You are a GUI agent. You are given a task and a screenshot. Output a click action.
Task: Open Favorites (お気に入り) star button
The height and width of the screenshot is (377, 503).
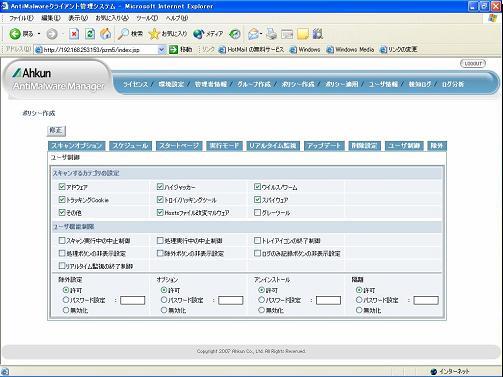pos(167,34)
